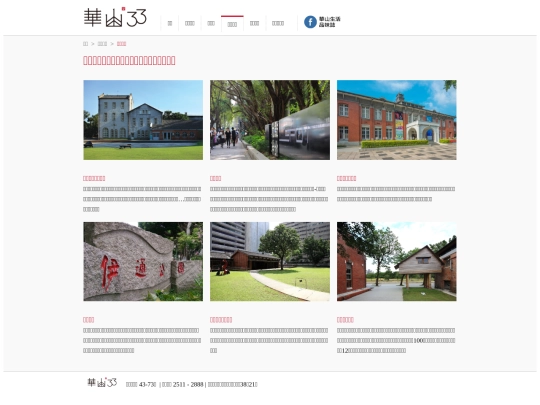Click the red title under the curved-path lawn photo
Viewport: 540px width, 405px height.
221,320
